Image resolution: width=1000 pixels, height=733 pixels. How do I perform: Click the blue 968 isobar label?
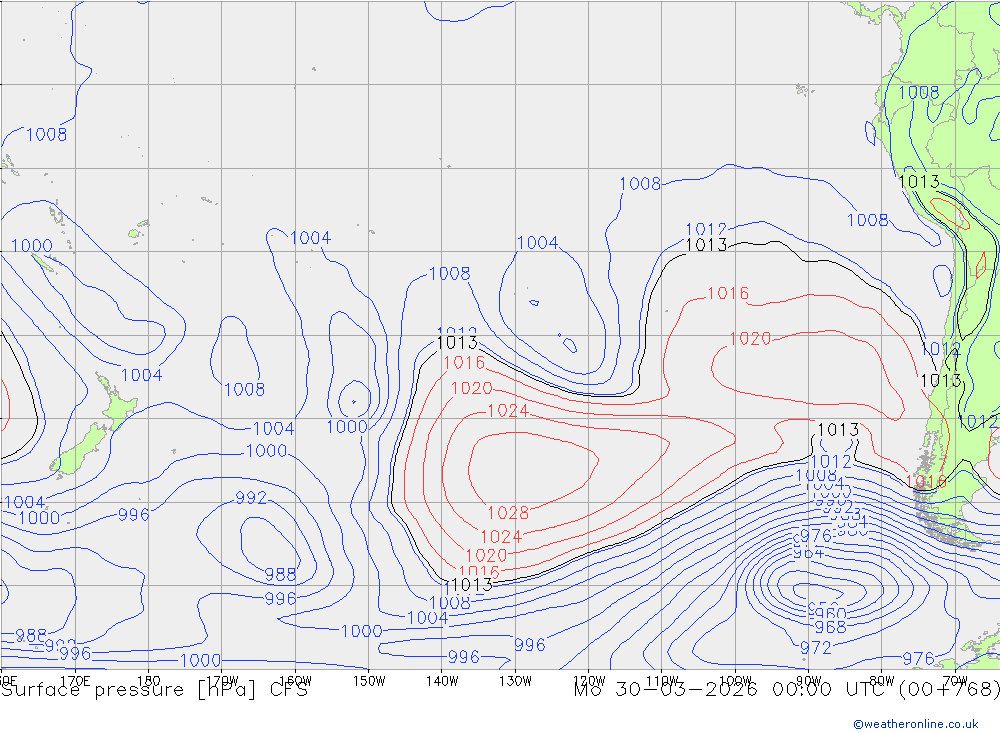click(x=830, y=627)
